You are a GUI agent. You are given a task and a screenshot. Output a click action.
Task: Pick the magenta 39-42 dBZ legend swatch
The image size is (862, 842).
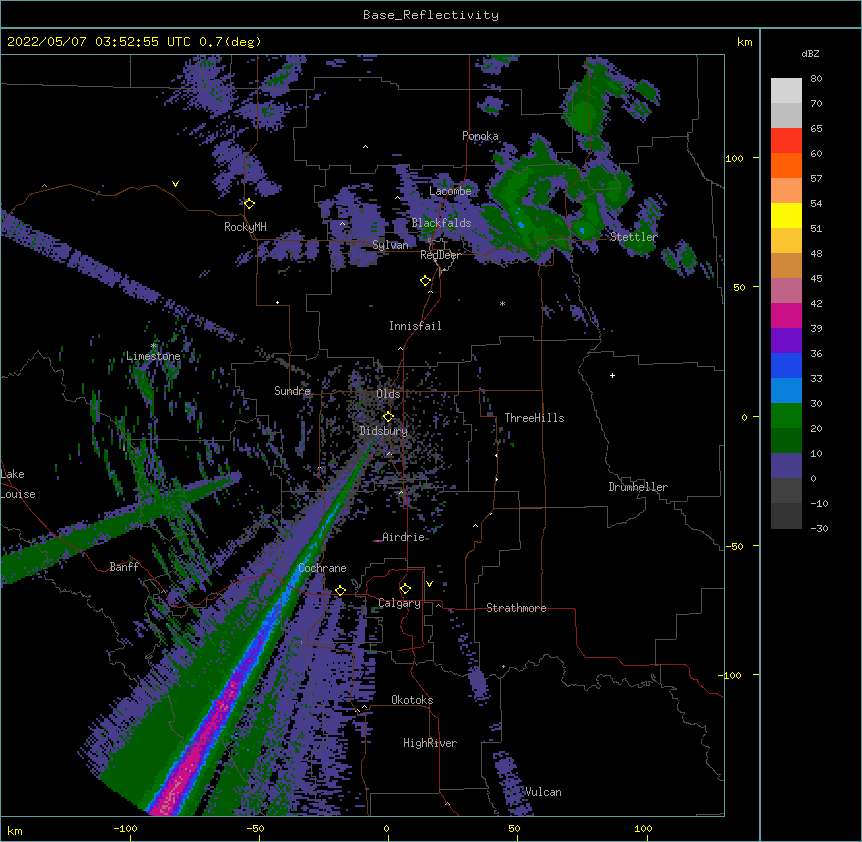tap(786, 315)
